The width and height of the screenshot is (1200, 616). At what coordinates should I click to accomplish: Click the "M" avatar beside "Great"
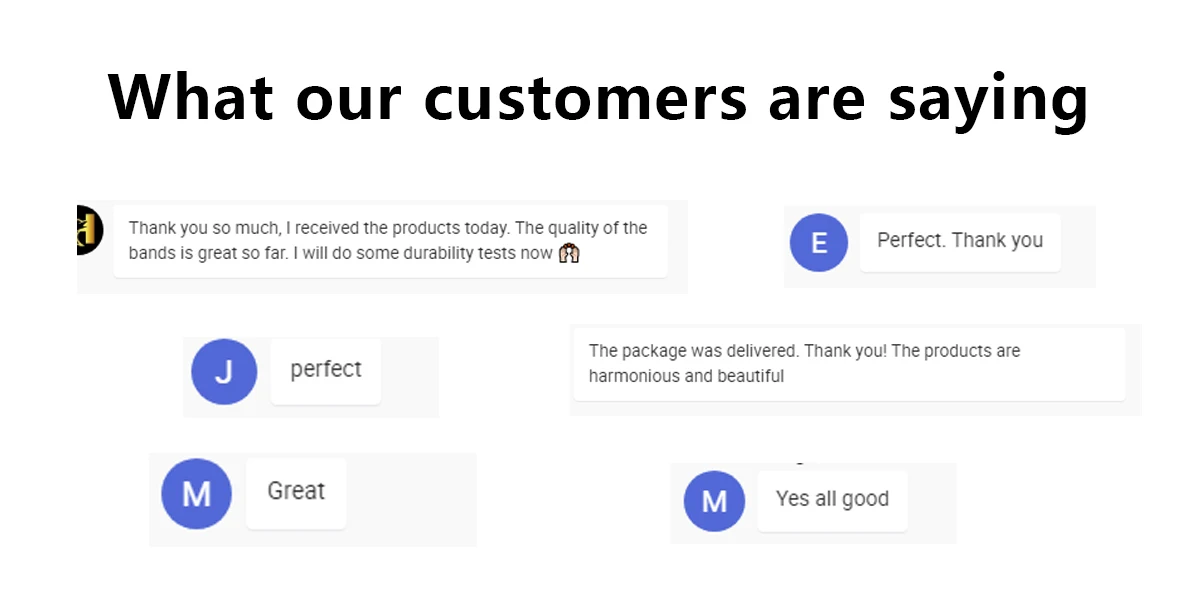point(196,494)
